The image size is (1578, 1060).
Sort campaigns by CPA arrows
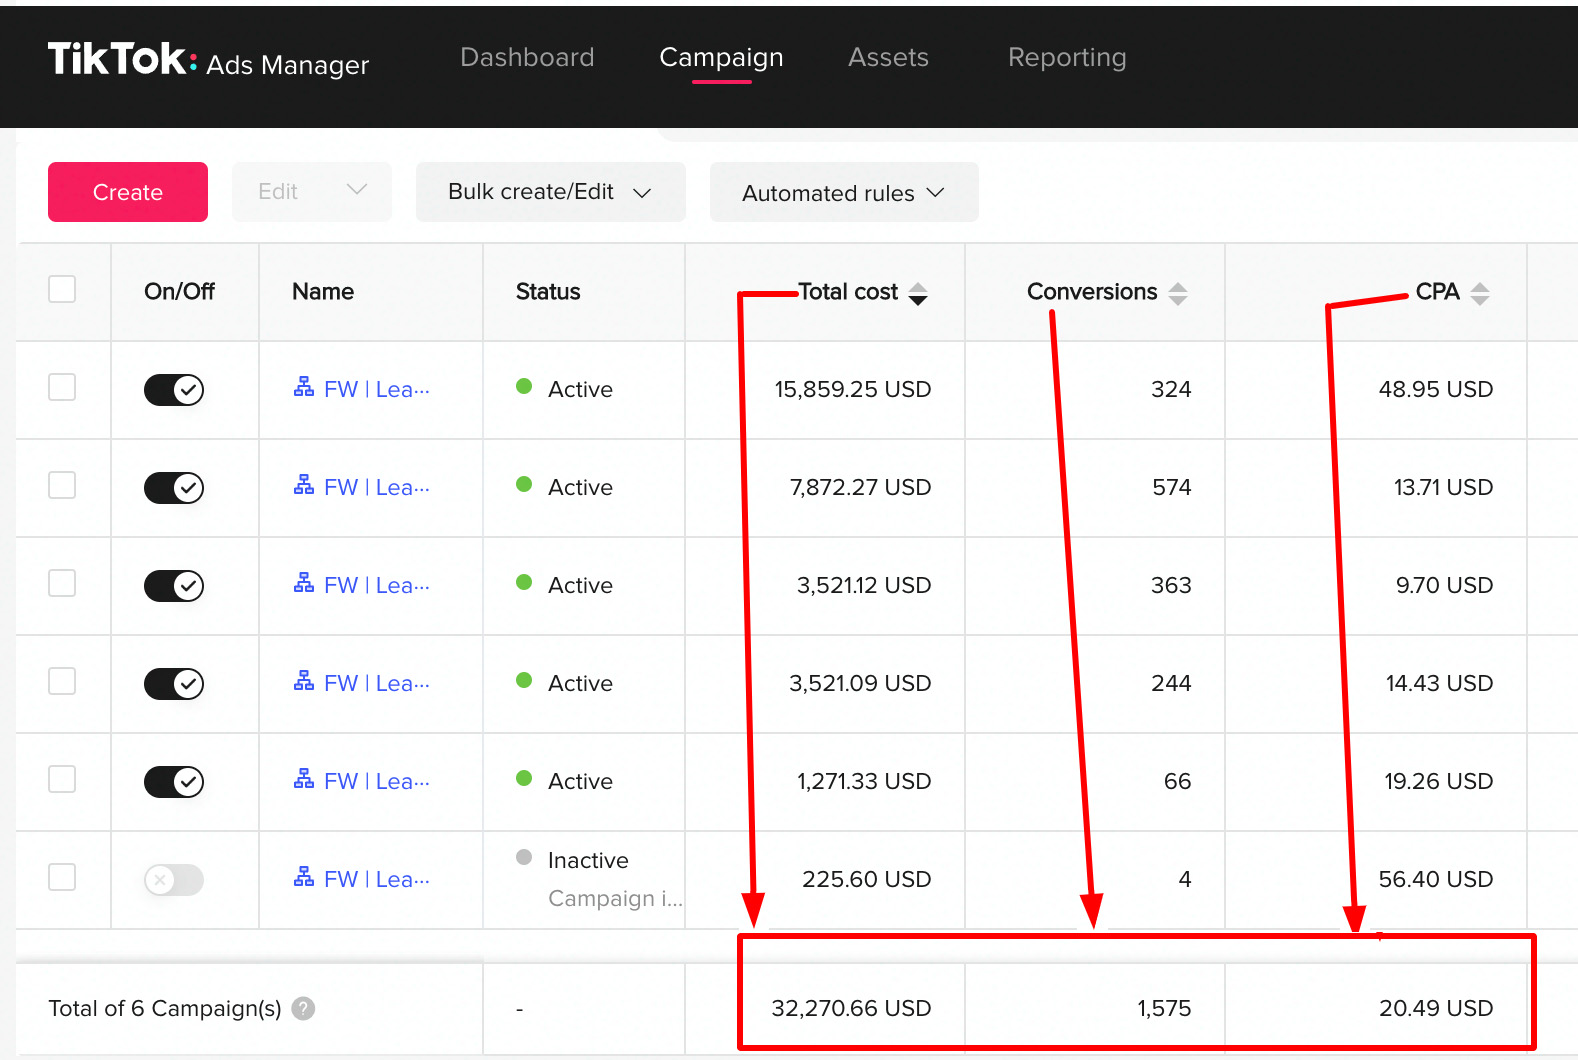point(1479,293)
